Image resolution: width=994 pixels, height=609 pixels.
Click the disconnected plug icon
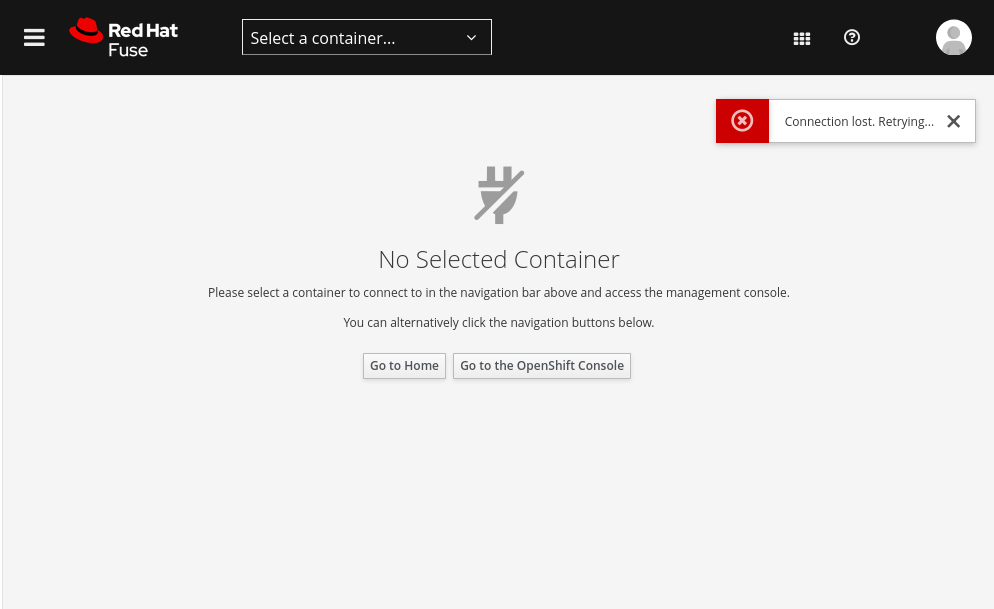(500, 195)
